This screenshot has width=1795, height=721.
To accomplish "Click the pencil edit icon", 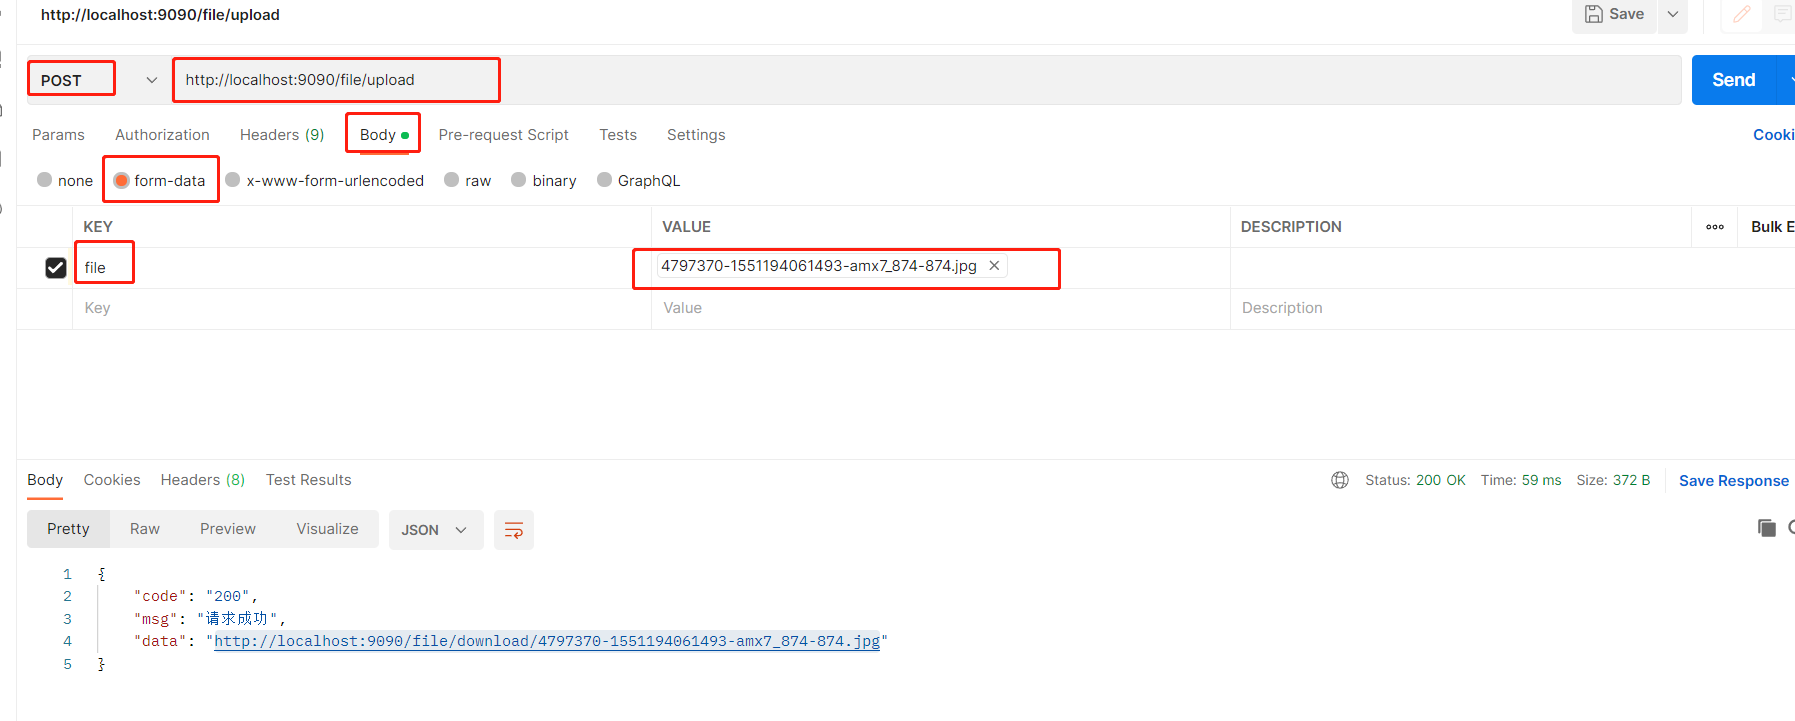I will tap(1742, 14).
